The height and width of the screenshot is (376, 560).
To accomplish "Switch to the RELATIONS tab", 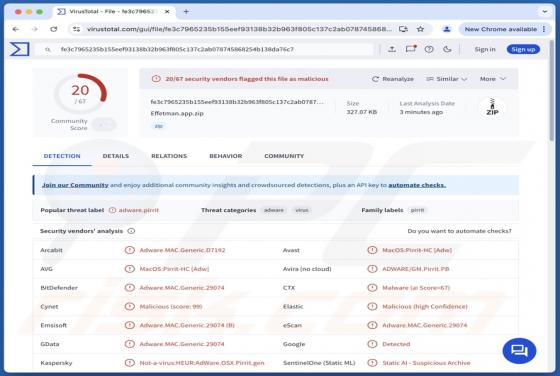I will (x=169, y=156).
